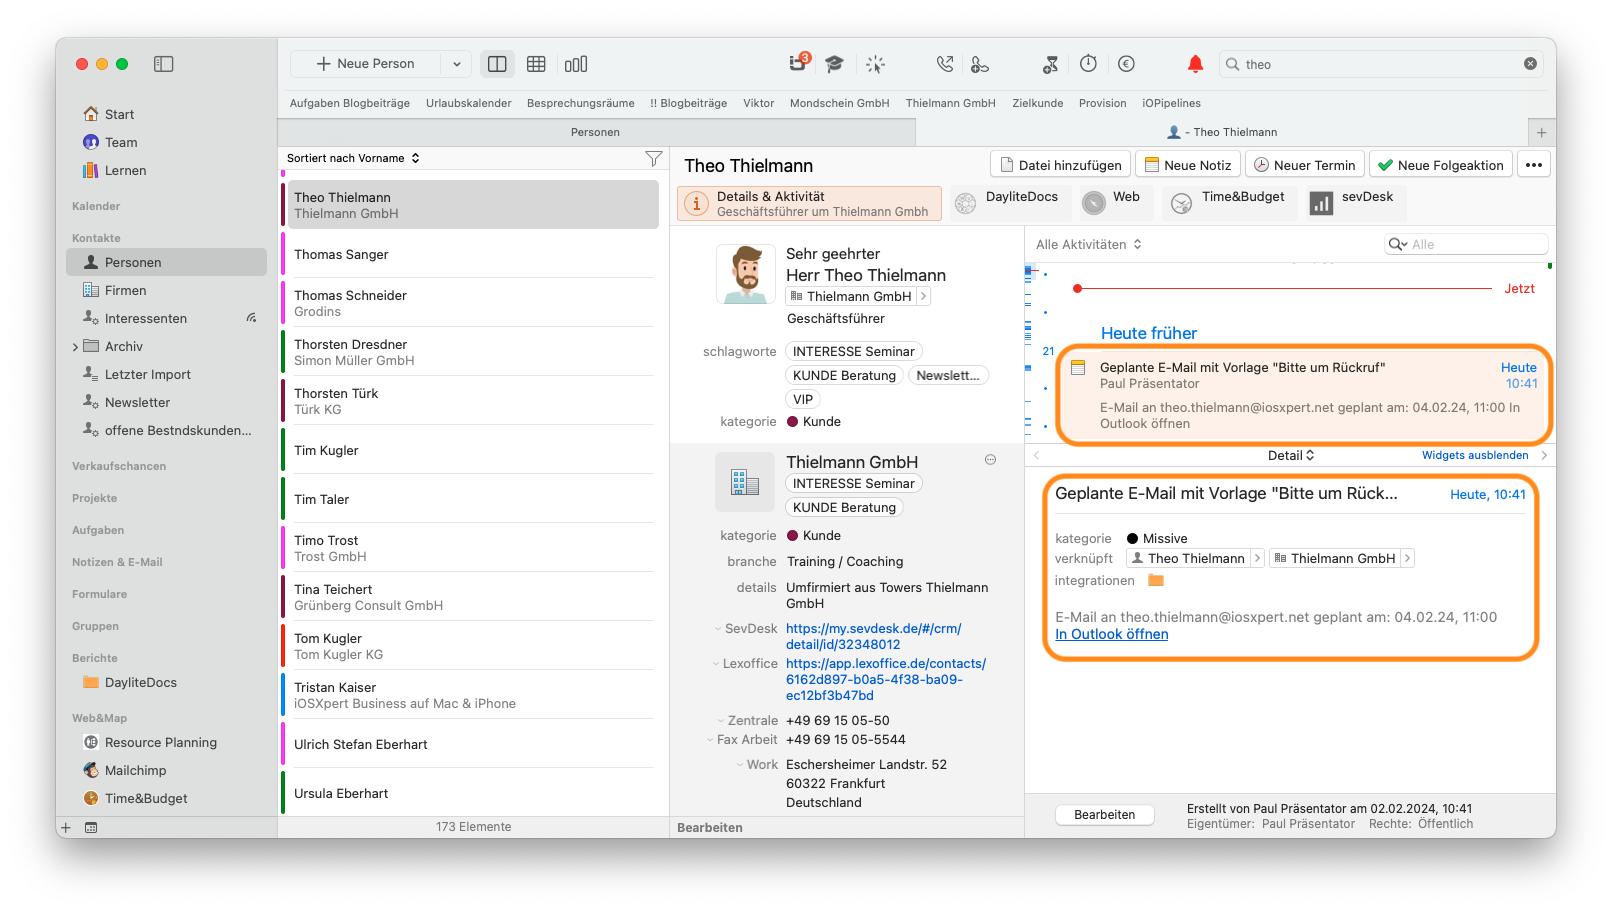Click the add-call-log handset icon
The width and height of the screenshot is (1612, 912).
click(x=980, y=64)
